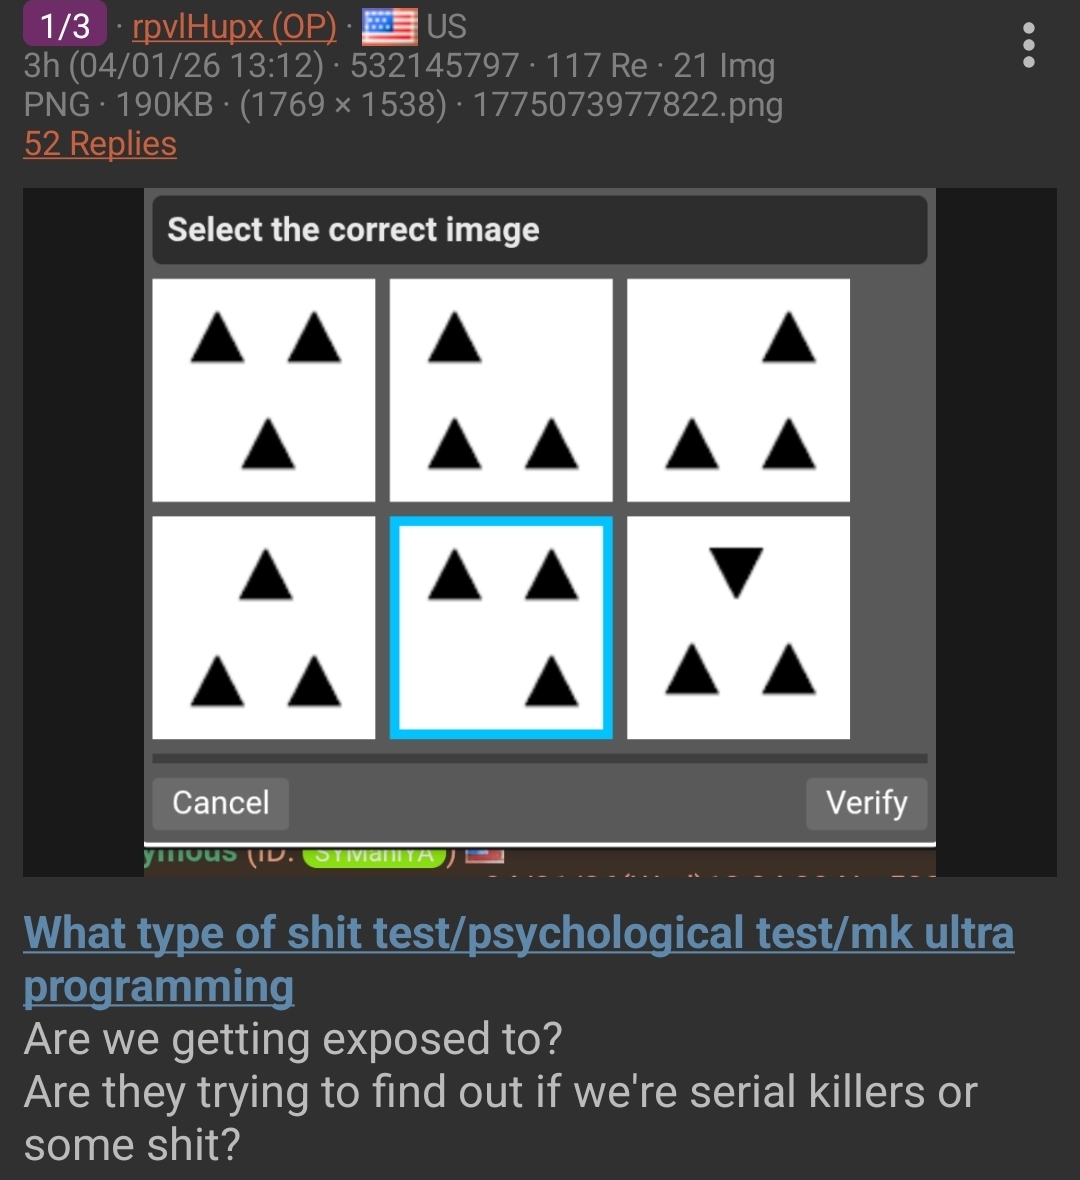The image size is (1080, 1180).
Task: Click the Verify button in captcha
Action: coord(866,803)
